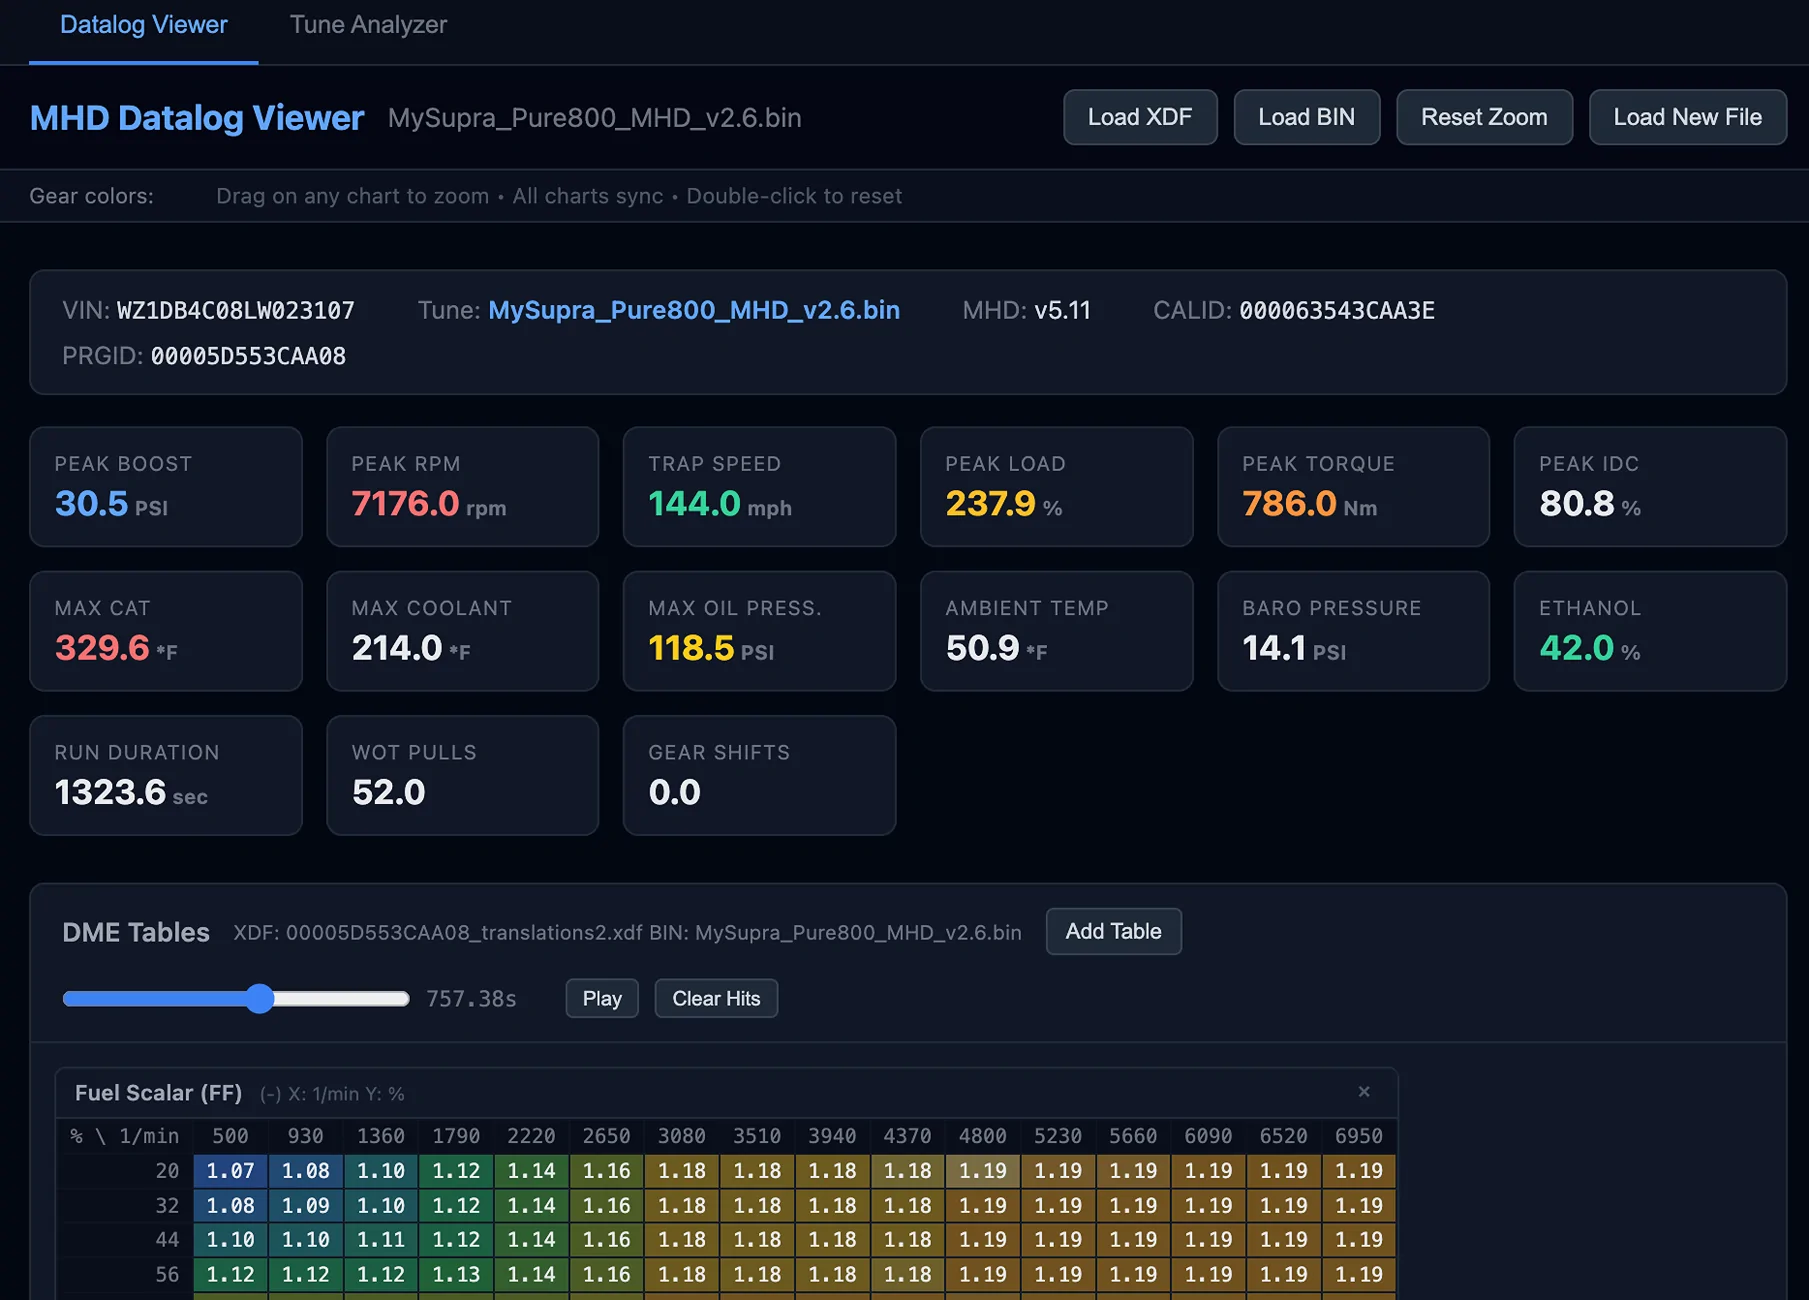Screen dimensions: 1809x1300
Task: Switch to the Tune Analyzer tab
Action: pos(368,25)
